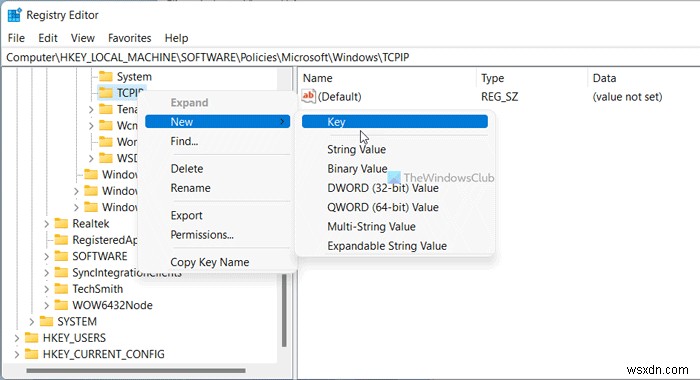Click the WSD folder icon
Image resolution: width=700 pixels, height=380 pixels.
(106, 158)
